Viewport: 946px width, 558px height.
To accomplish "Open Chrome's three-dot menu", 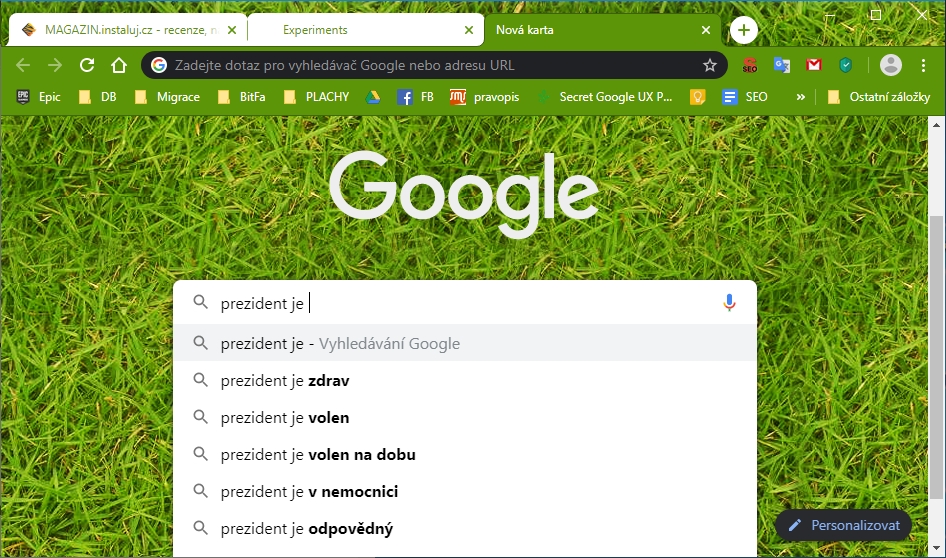I will 923,66.
